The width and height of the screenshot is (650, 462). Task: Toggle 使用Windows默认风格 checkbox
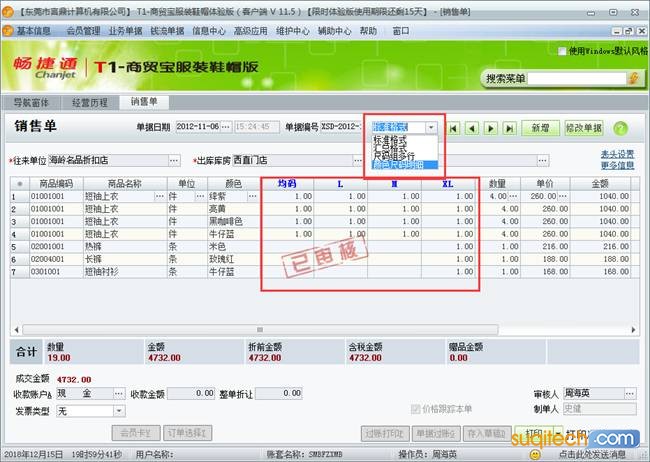562,51
